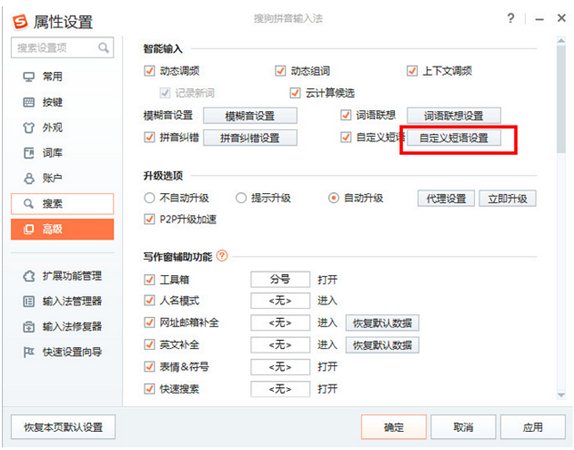Start 快速设置向导
The height and width of the screenshot is (450, 574).
(62, 352)
